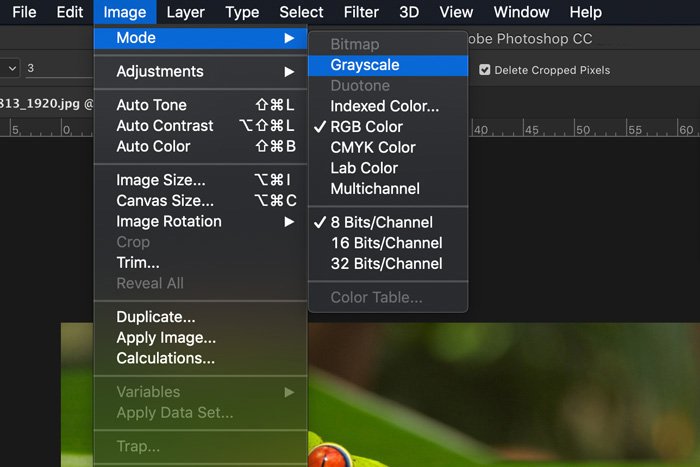Image resolution: width=700 pixels, height=467 pixels.
Task: Click the frog photo on canvas
Action: click(500, 400)
